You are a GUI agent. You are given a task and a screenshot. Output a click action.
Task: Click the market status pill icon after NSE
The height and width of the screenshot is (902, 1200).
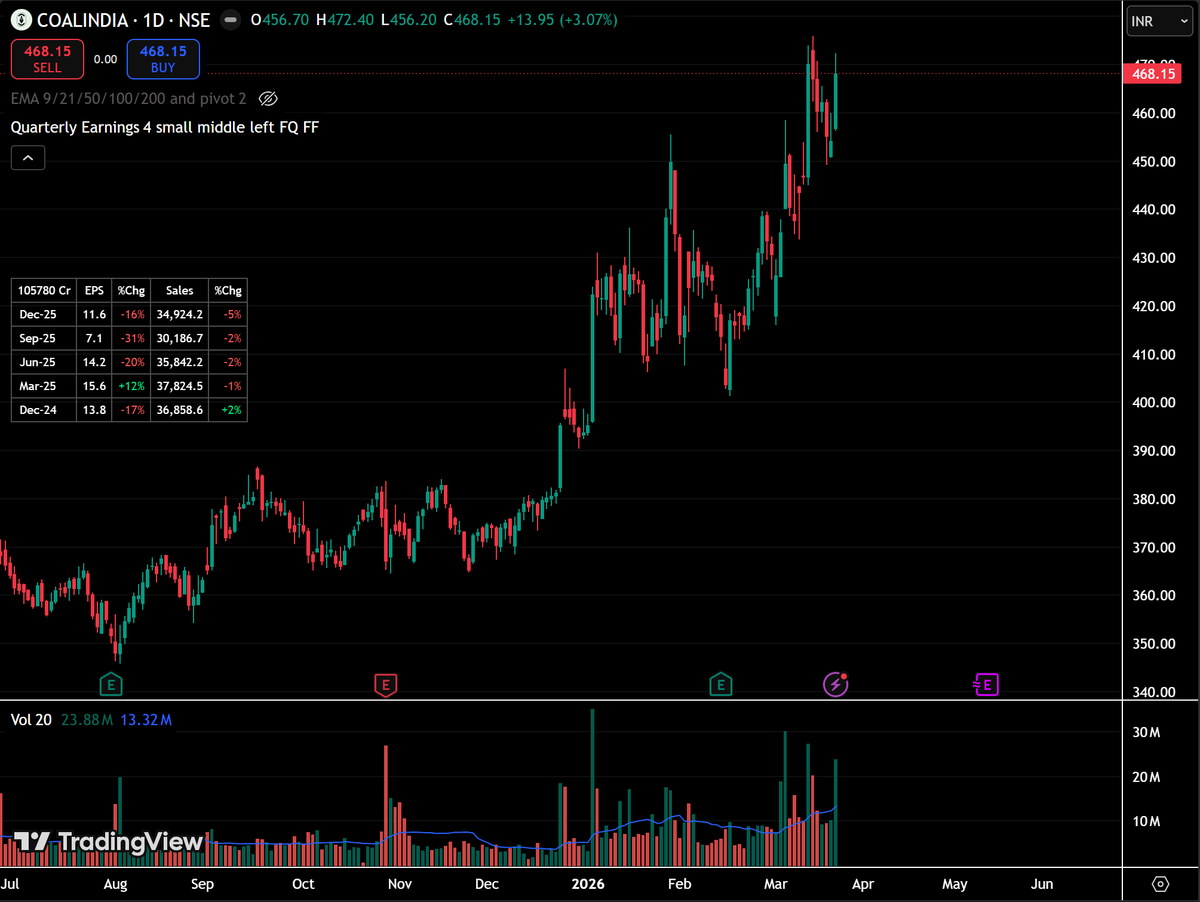coord(230,20)
